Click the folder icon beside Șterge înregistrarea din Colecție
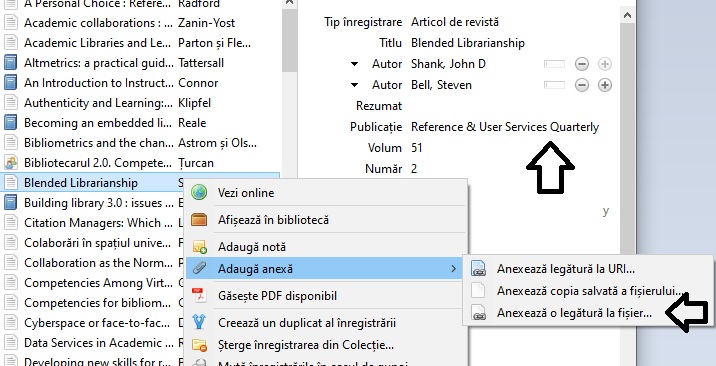This screenshot has height=366, width=716. [x=200, y=345]
